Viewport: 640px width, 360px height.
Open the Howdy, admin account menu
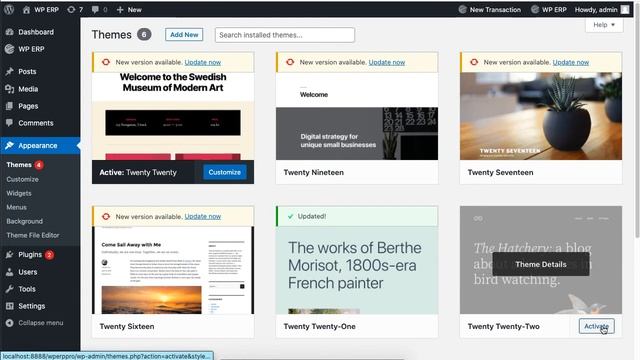[602, 9]
